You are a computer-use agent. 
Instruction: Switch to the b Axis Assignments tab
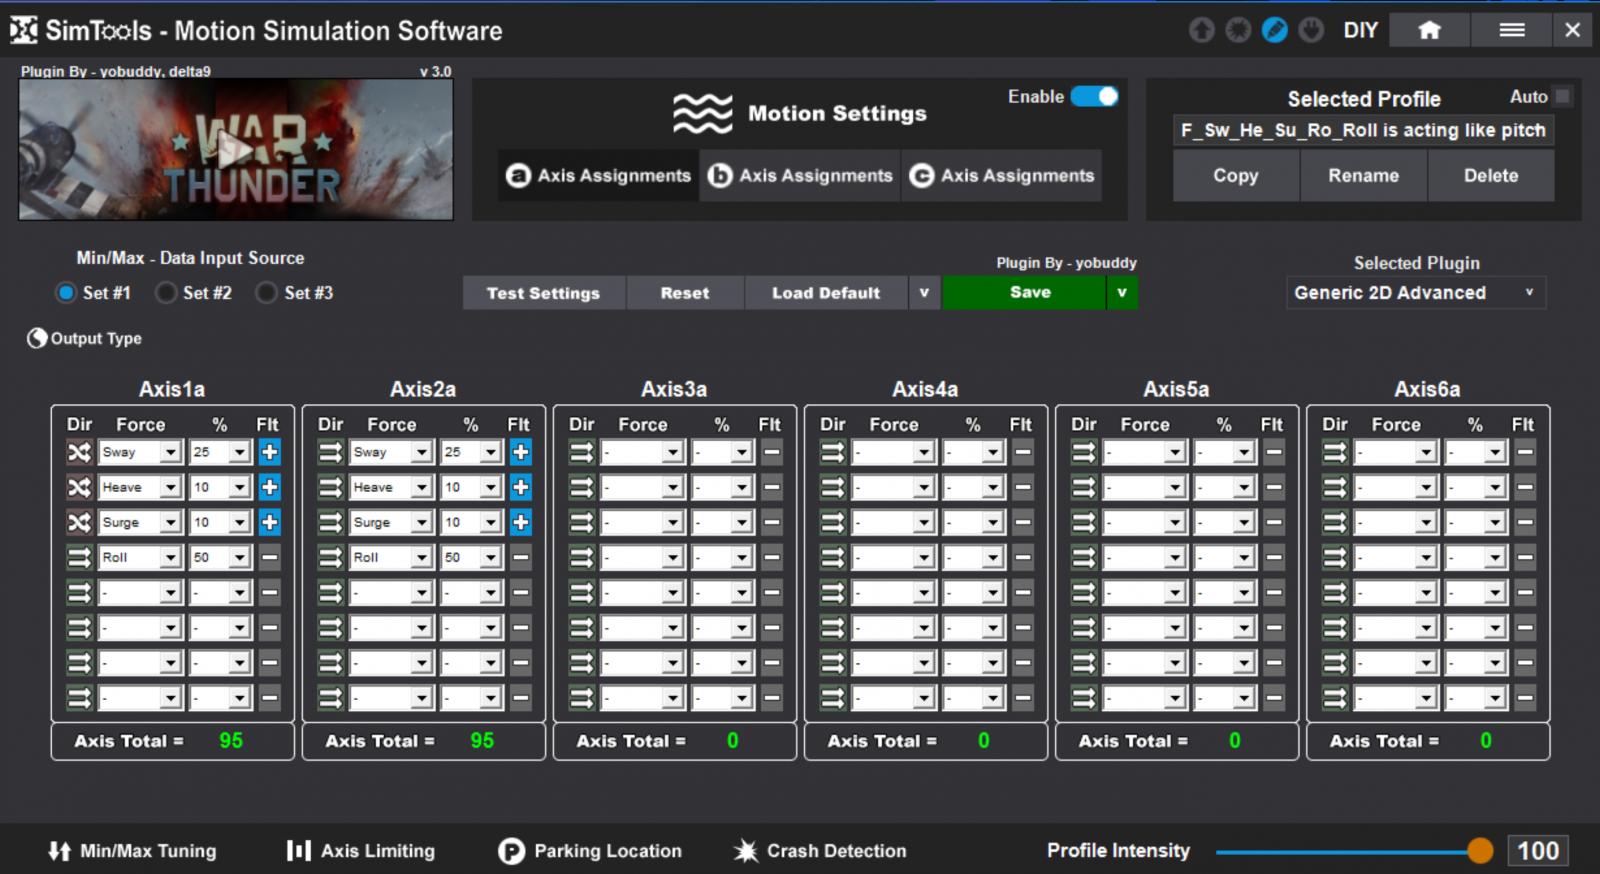click(800, 176)
